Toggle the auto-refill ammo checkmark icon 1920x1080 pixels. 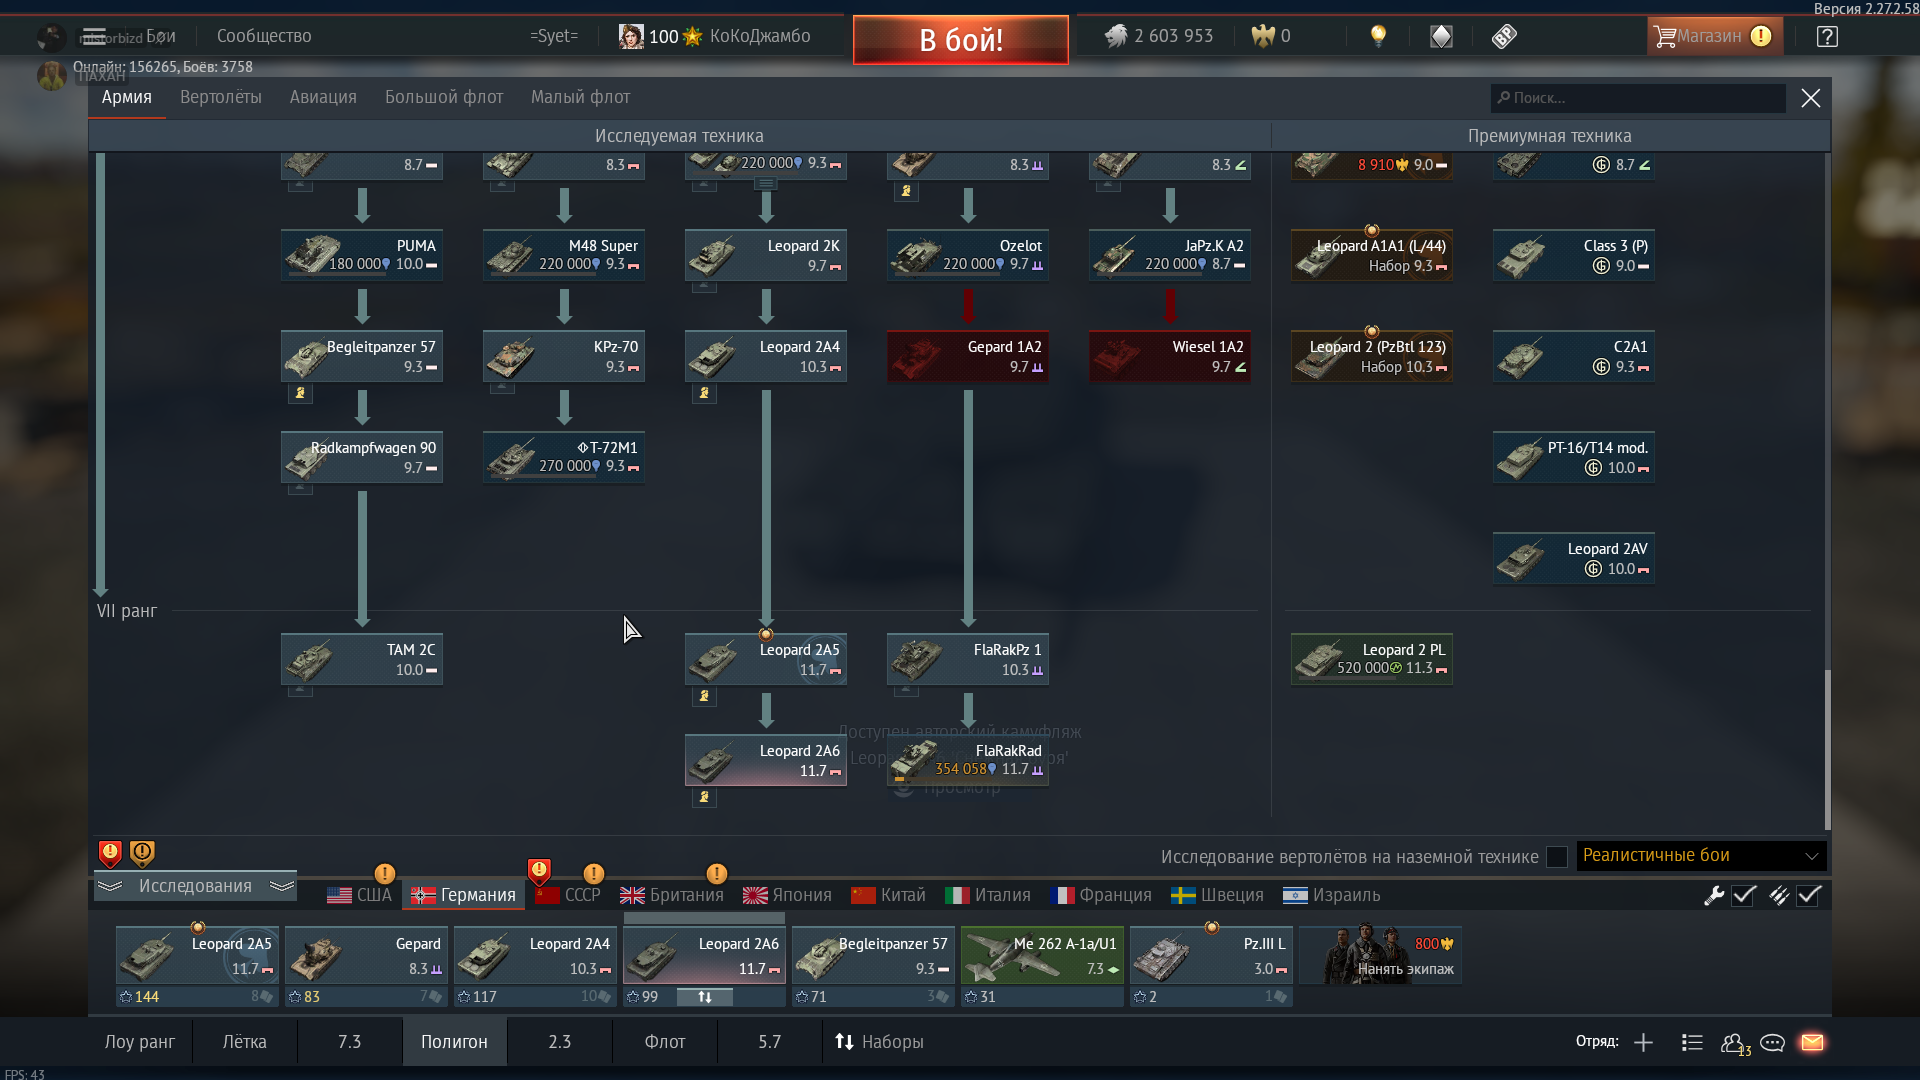click(1778, 895)
